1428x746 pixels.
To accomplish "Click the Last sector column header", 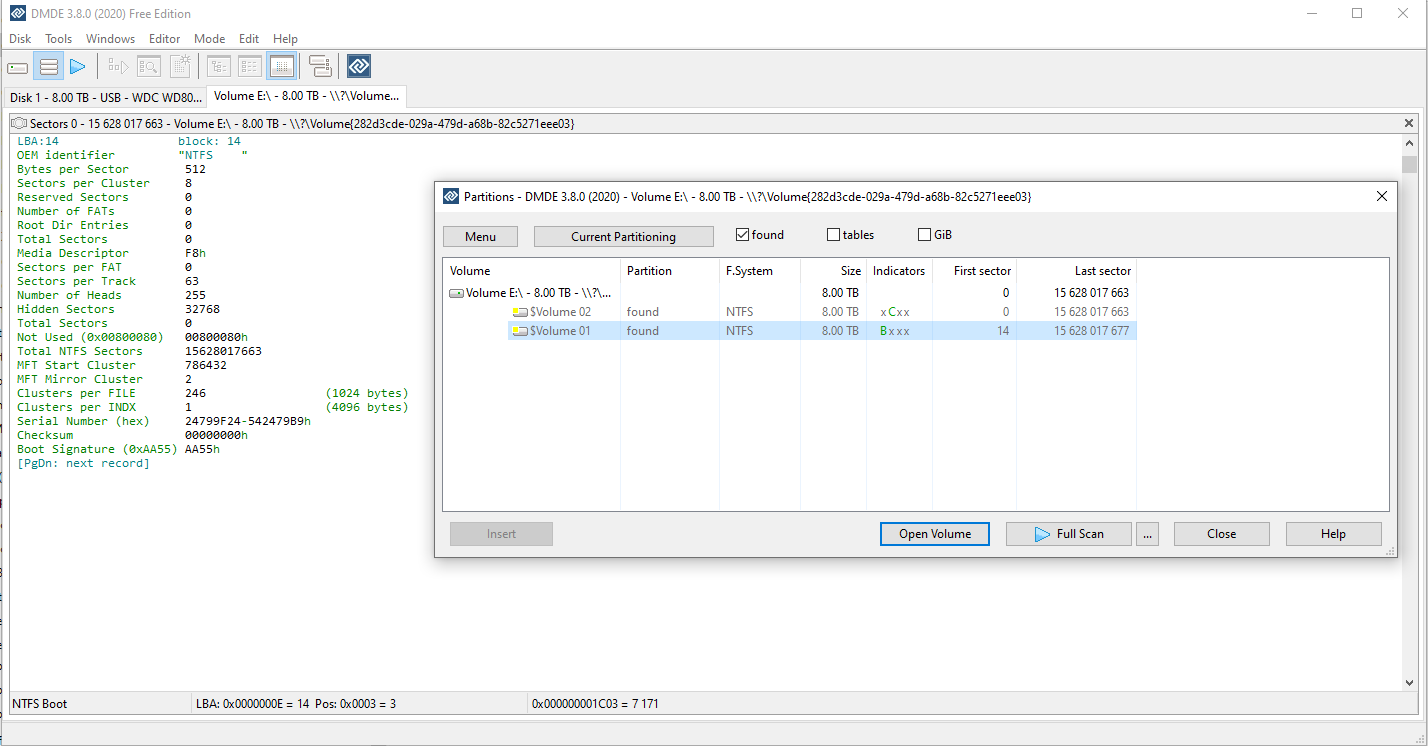I will tap(1076, 271).
